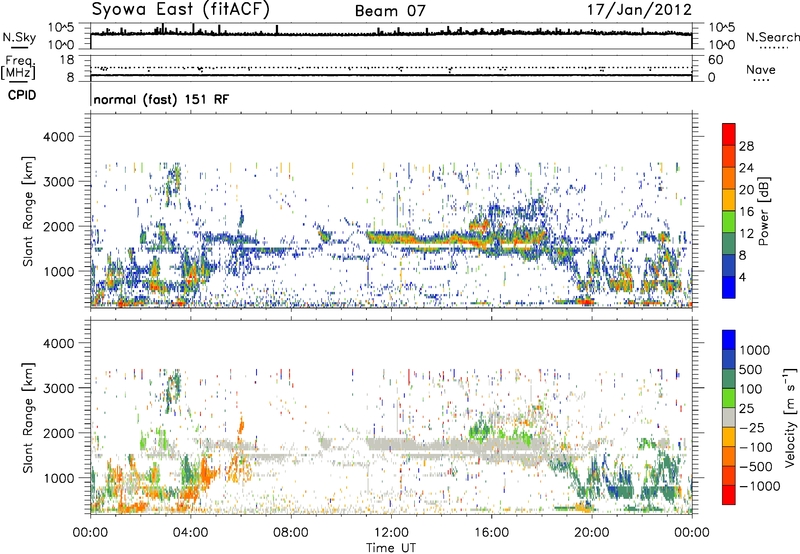The image size is (800, 554).
Task: Pick the Power colorbar segment between 8 and 12
Action: (x=729, y=244)
